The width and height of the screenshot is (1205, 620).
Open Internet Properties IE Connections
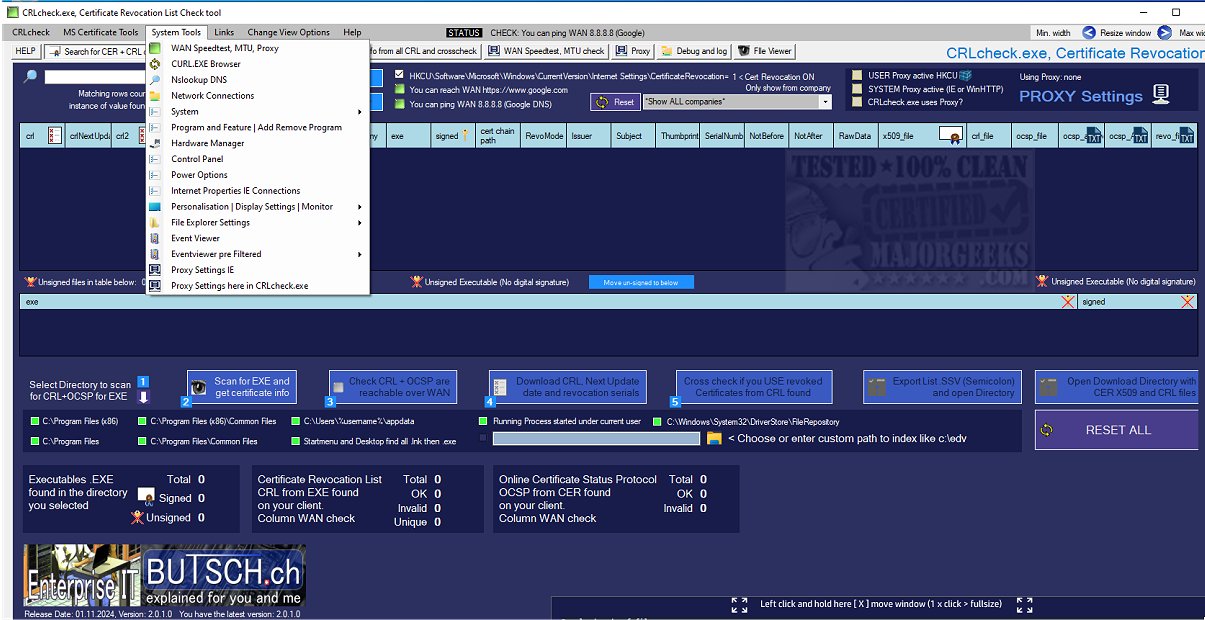pyautogui.click(x=259, y=191)
